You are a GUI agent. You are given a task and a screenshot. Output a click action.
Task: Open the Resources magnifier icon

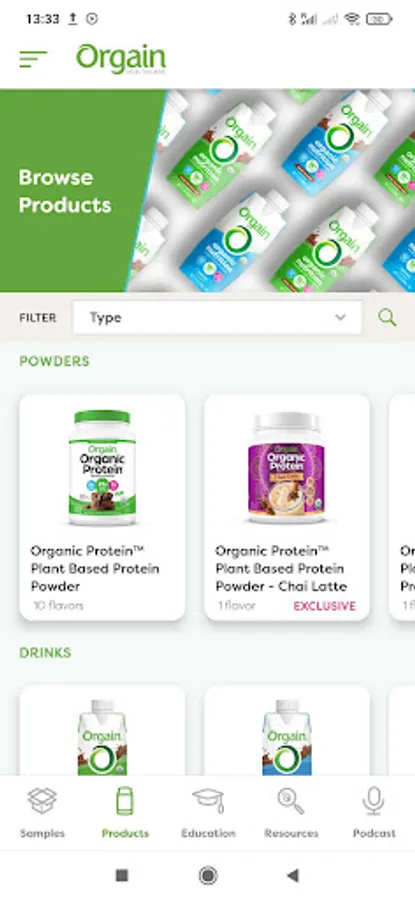(x=291, y=801)
